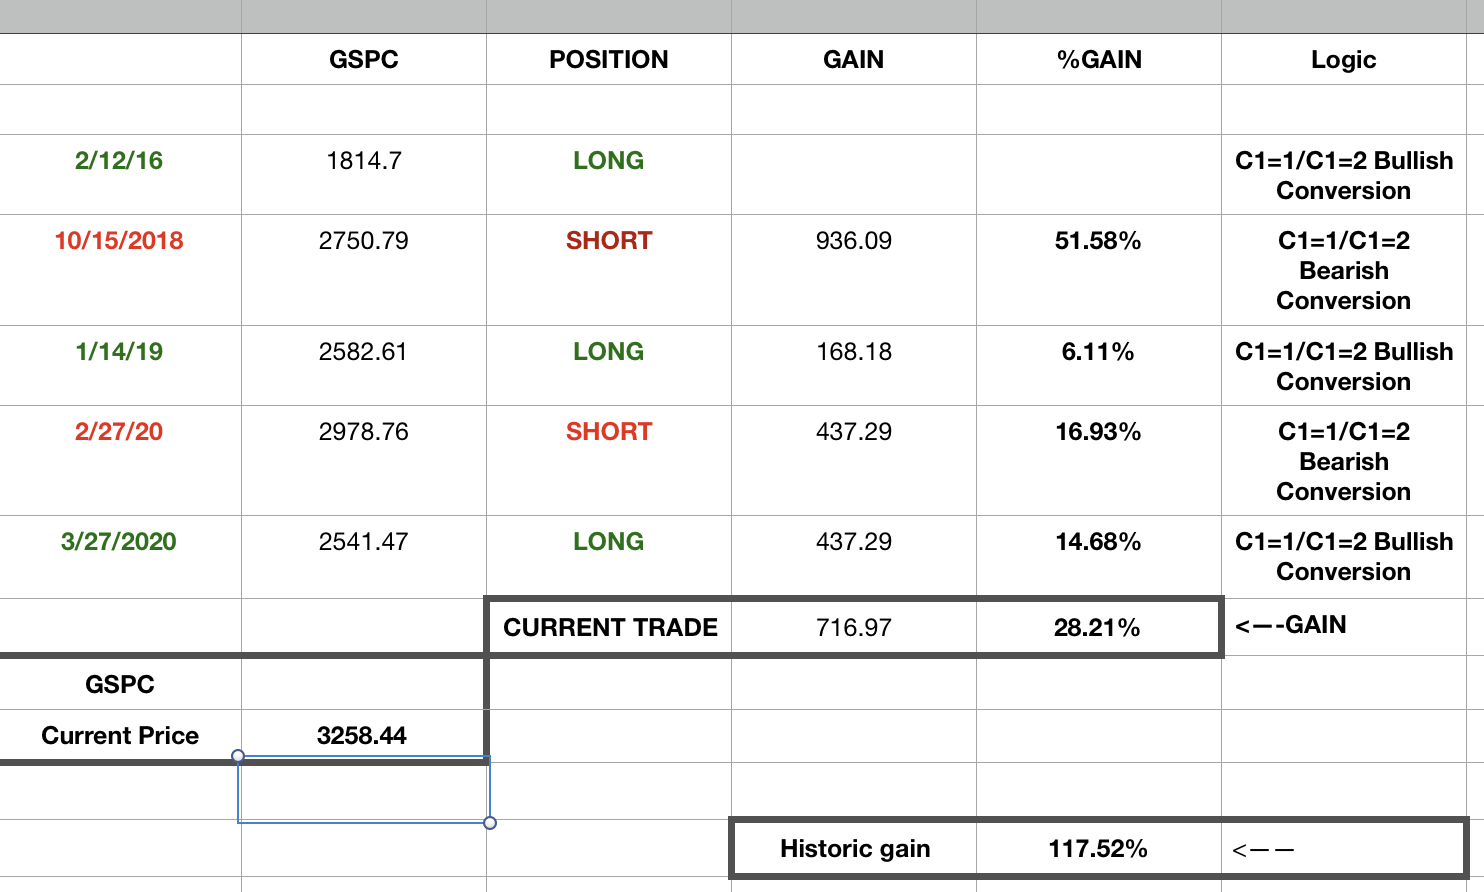Screen dimensions: 1484x892
Task: Select the 3/27/2020 date cell
Action: (x=119, y=542)
